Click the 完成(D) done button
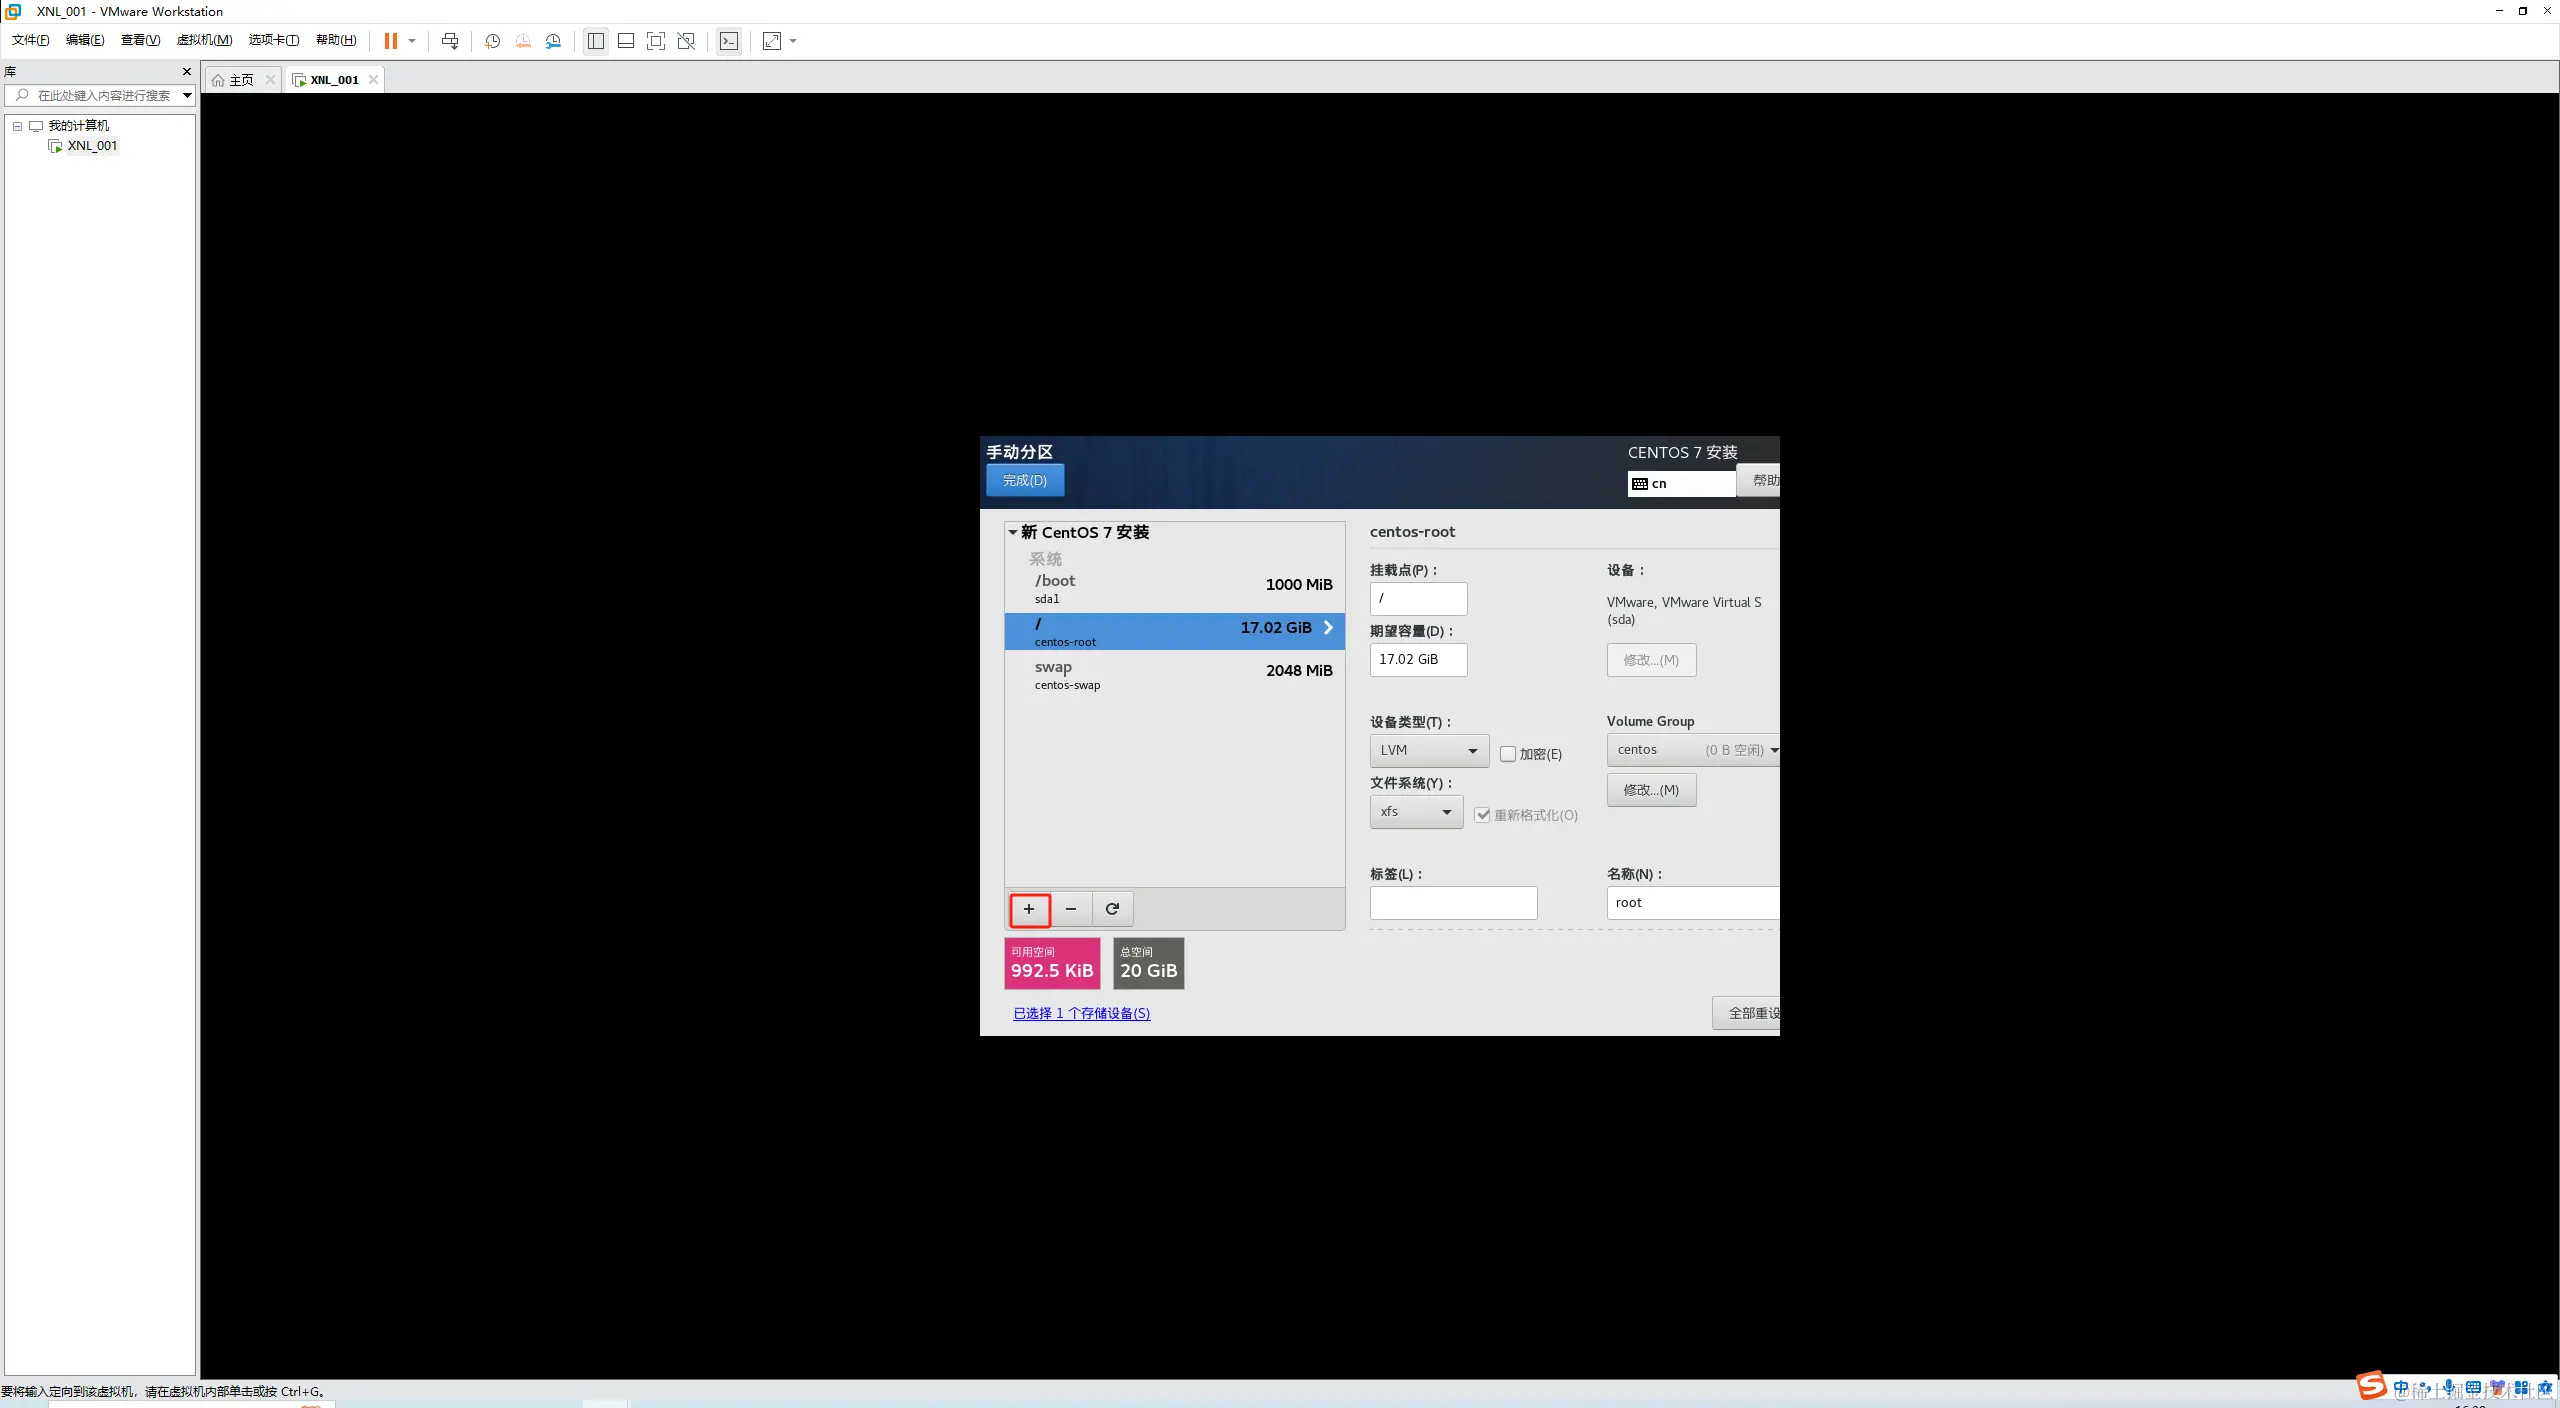This screenshot has width=2560, height=1408. click(x=1025, y=480)
